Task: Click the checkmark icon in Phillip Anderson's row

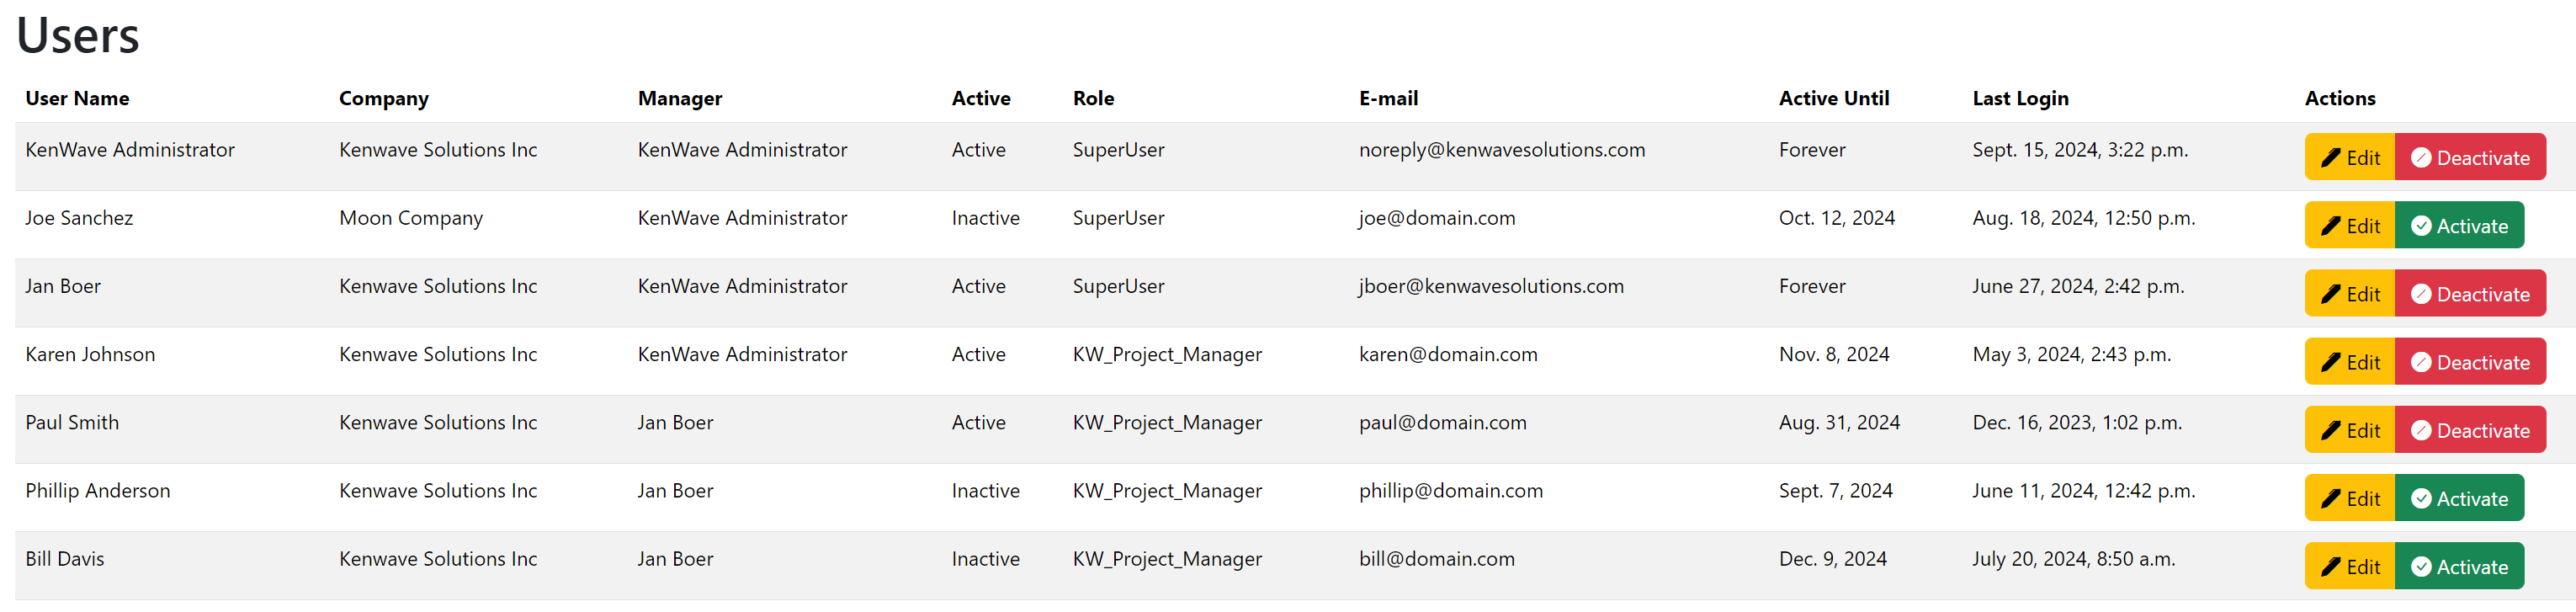Action: (x=2421, y=498)
